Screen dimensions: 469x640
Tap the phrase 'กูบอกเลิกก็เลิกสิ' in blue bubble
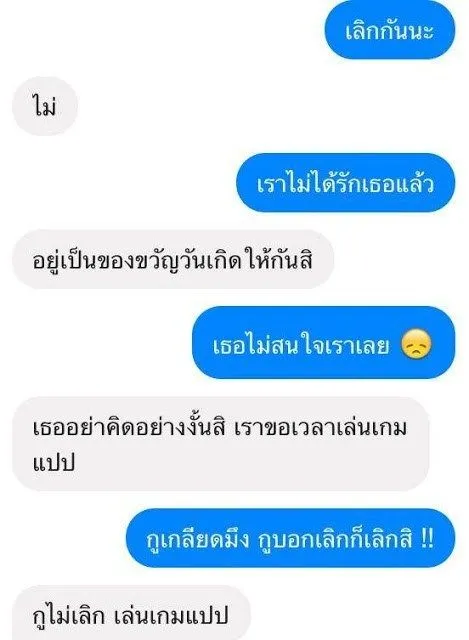coord(335,538)
